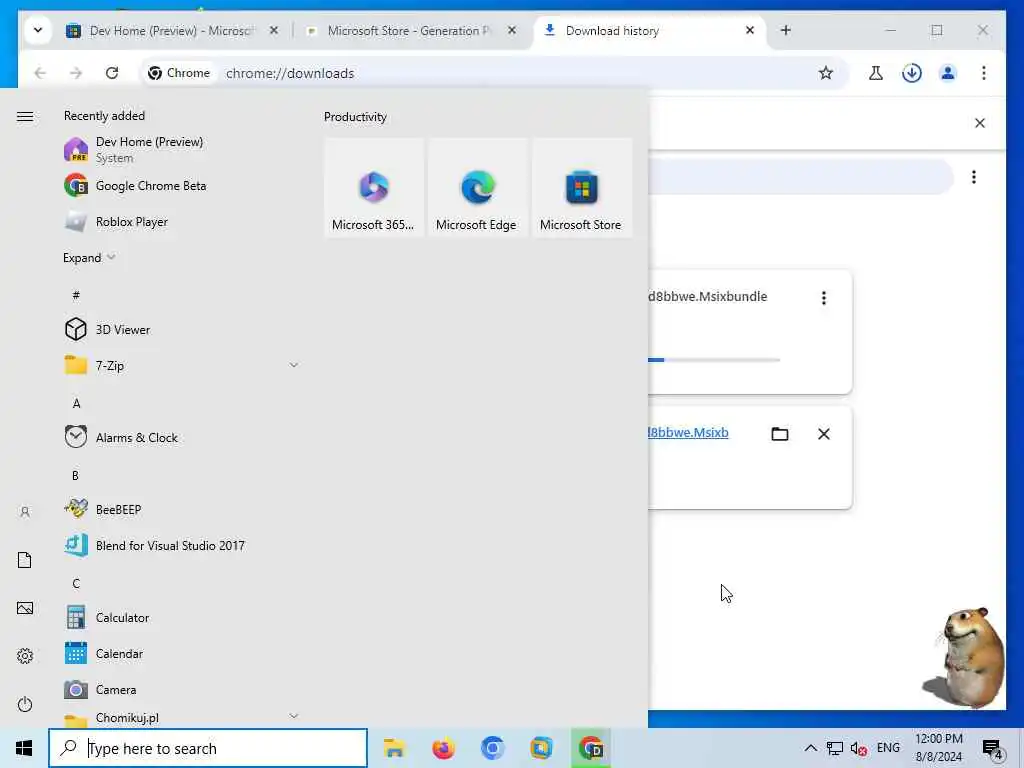Open Pictures from Start sidebar
This screenshot has width=1024, height=768.
tap(25, 608)
